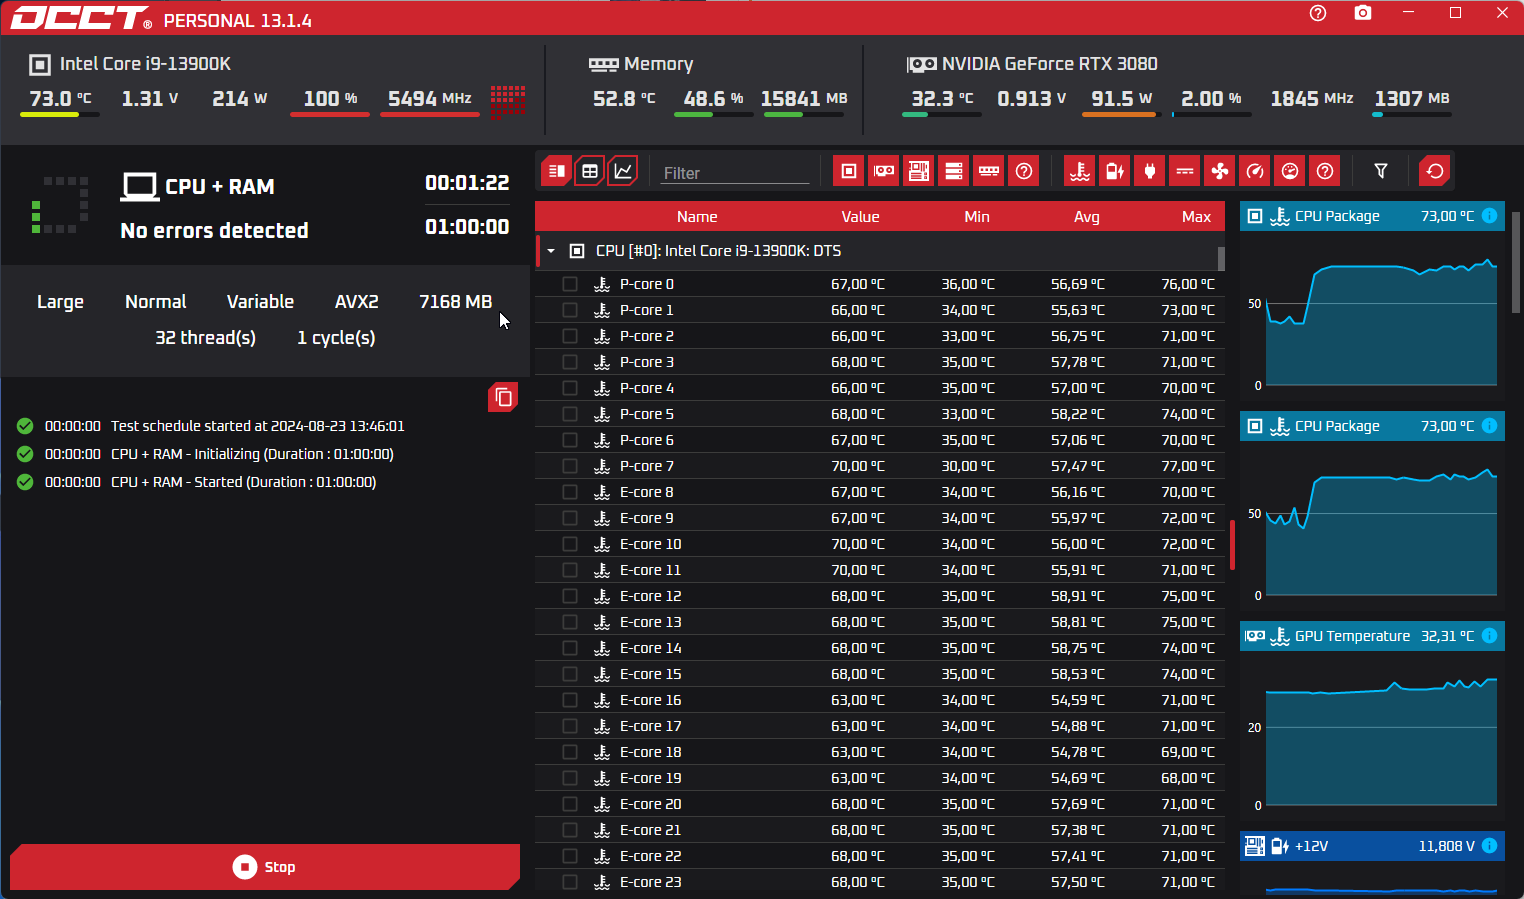The height and width of the screenshot is (899, 1524).
Task: Sort table by Name column header
Action: pyautogui.click(x=697, y=217)
